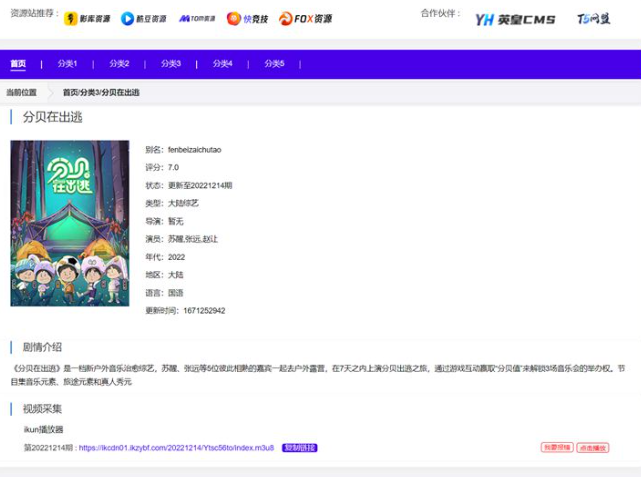
Task: Click the 我要报错 report button
Action: point(557,448)
